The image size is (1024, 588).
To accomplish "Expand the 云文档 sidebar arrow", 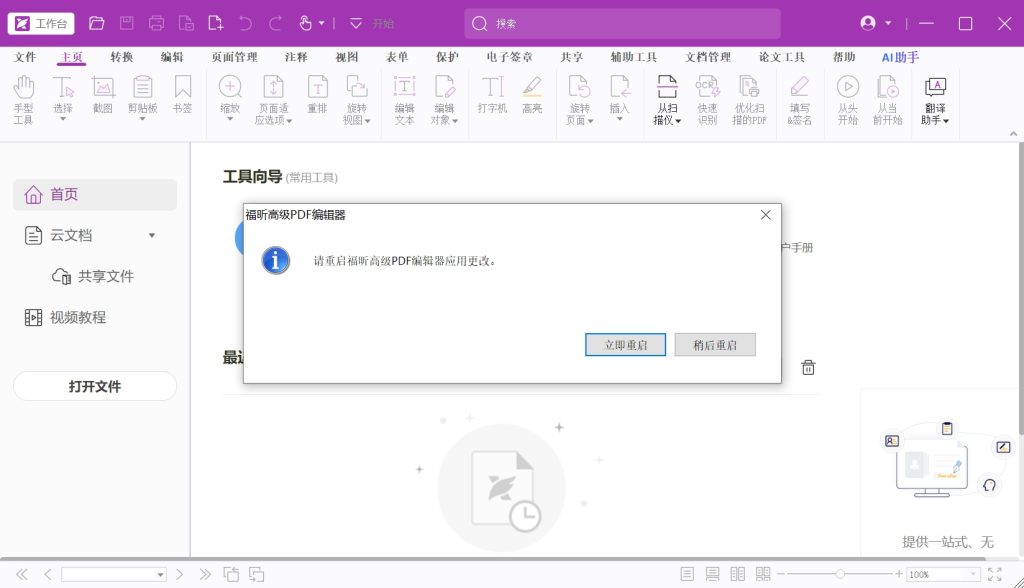I will [x=152, y=236].
